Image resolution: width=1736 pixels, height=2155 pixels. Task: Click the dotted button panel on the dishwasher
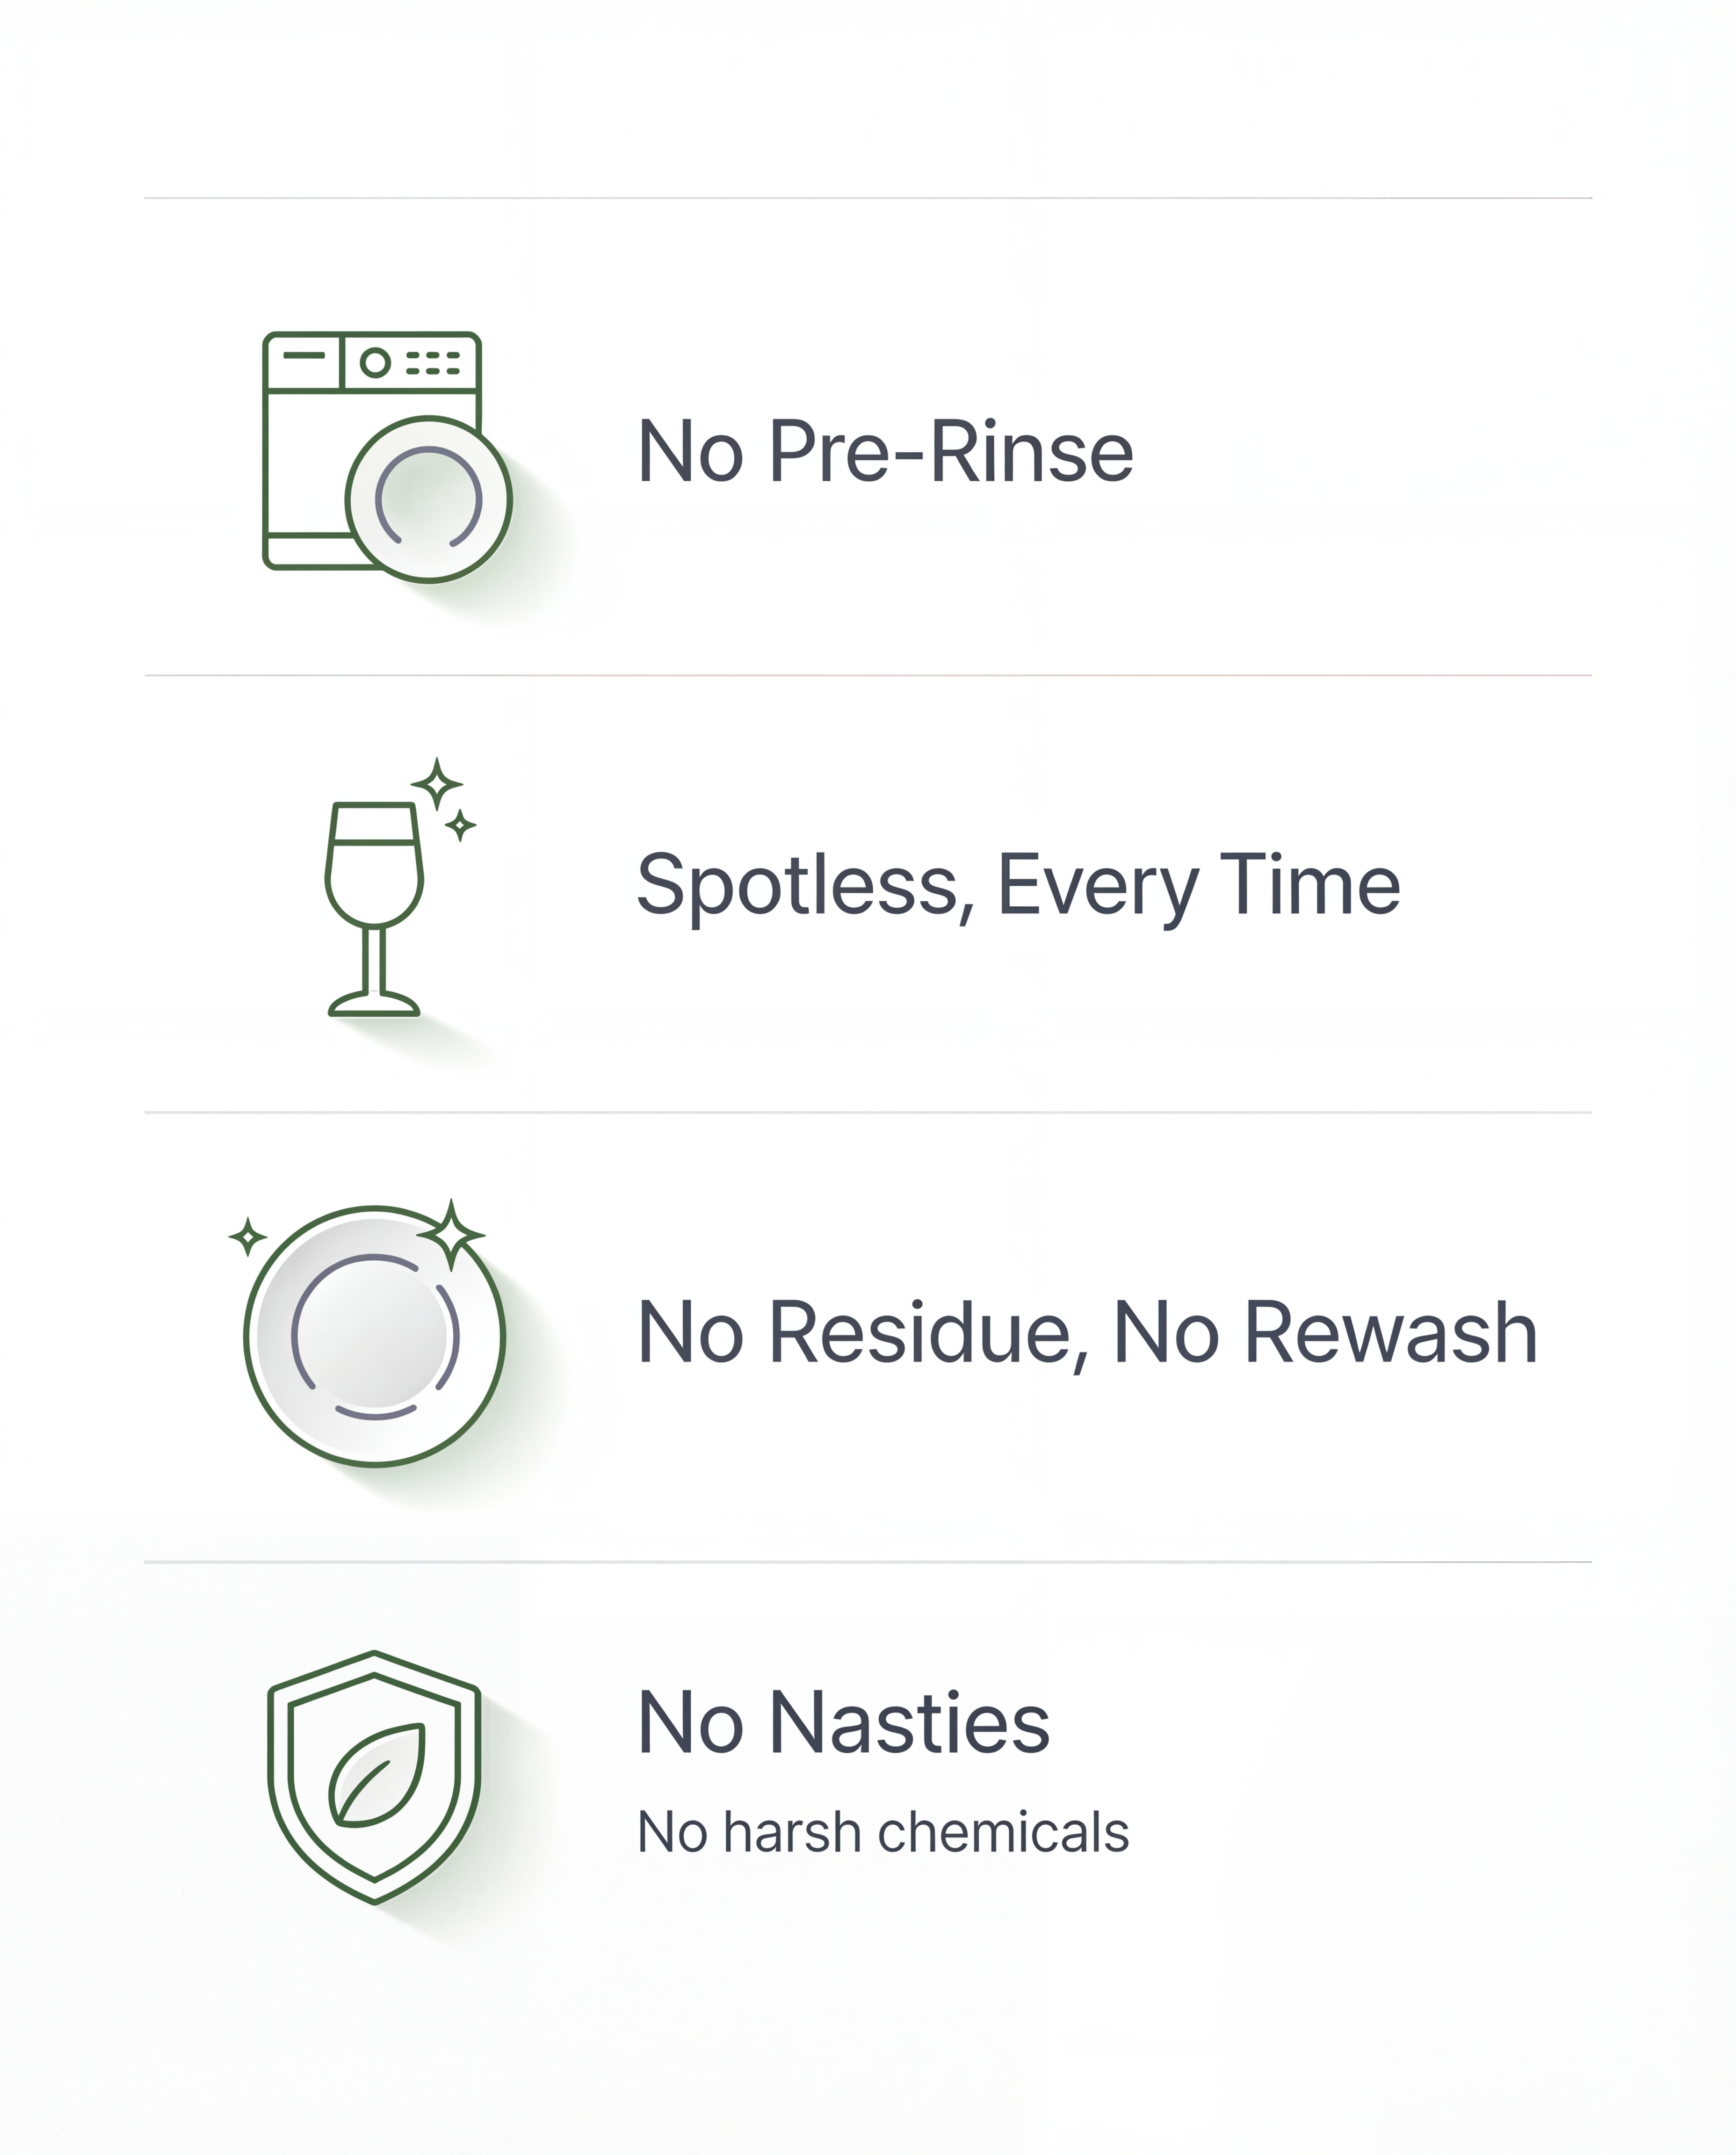tap(433, 362)
